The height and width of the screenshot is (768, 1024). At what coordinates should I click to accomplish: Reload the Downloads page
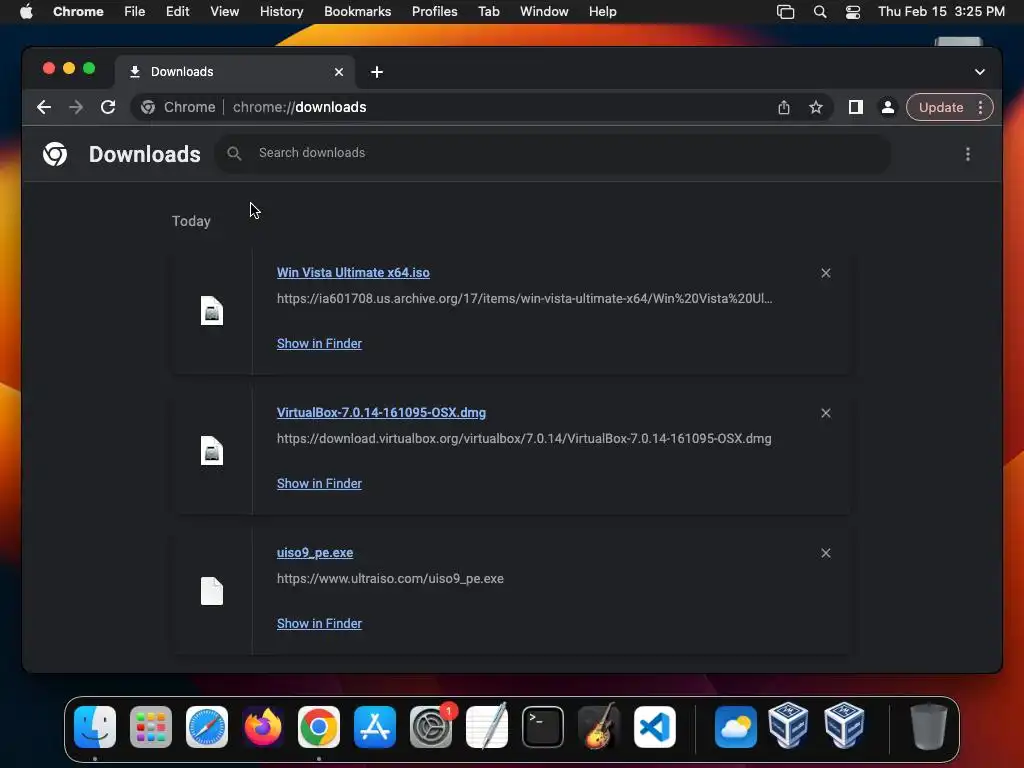tap(108, 107)
